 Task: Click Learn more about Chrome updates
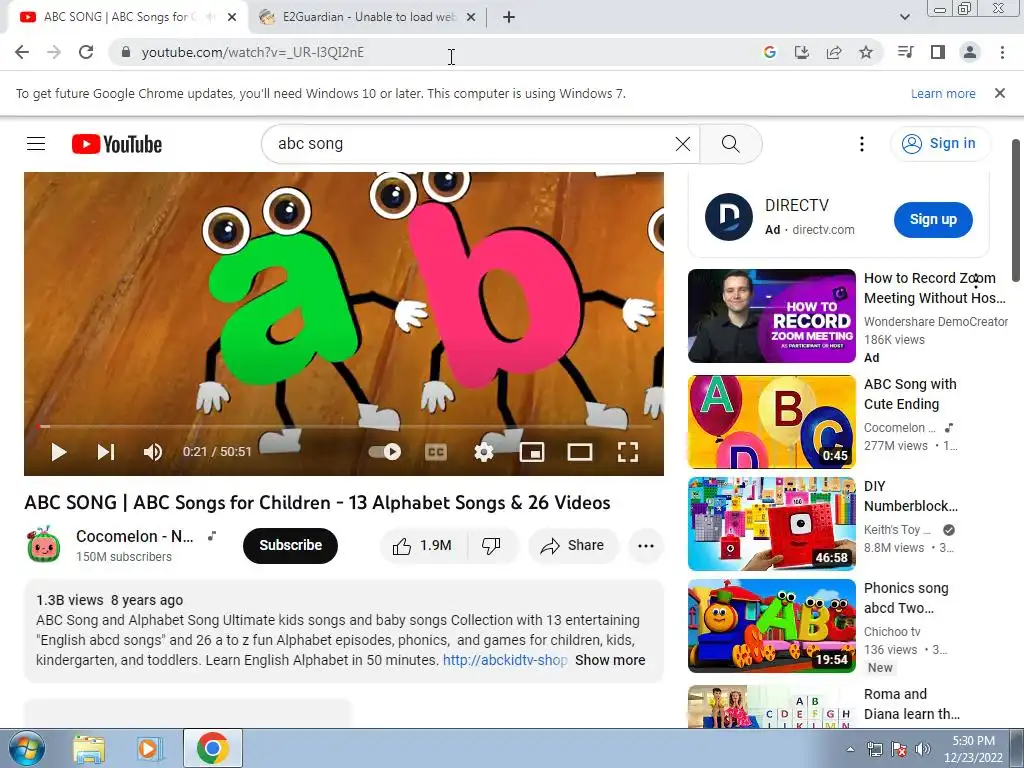click(x=943, y=93)
